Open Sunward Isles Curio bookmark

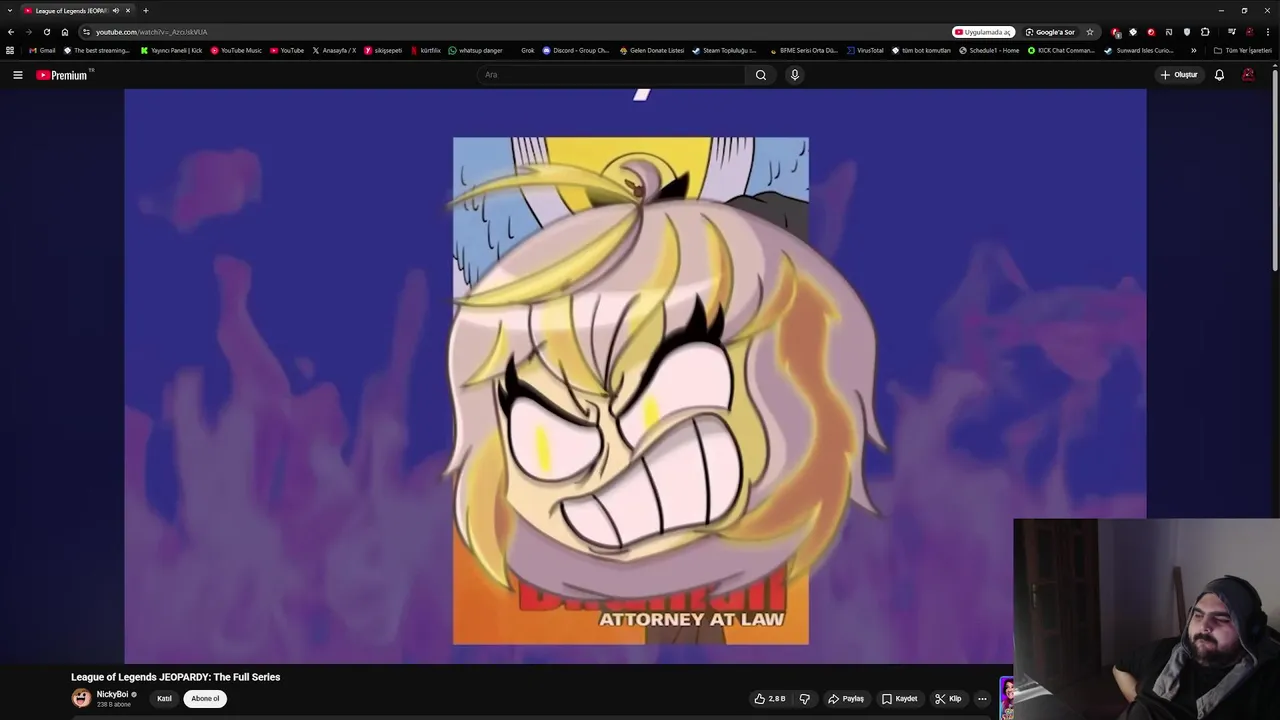(1139, 50)
